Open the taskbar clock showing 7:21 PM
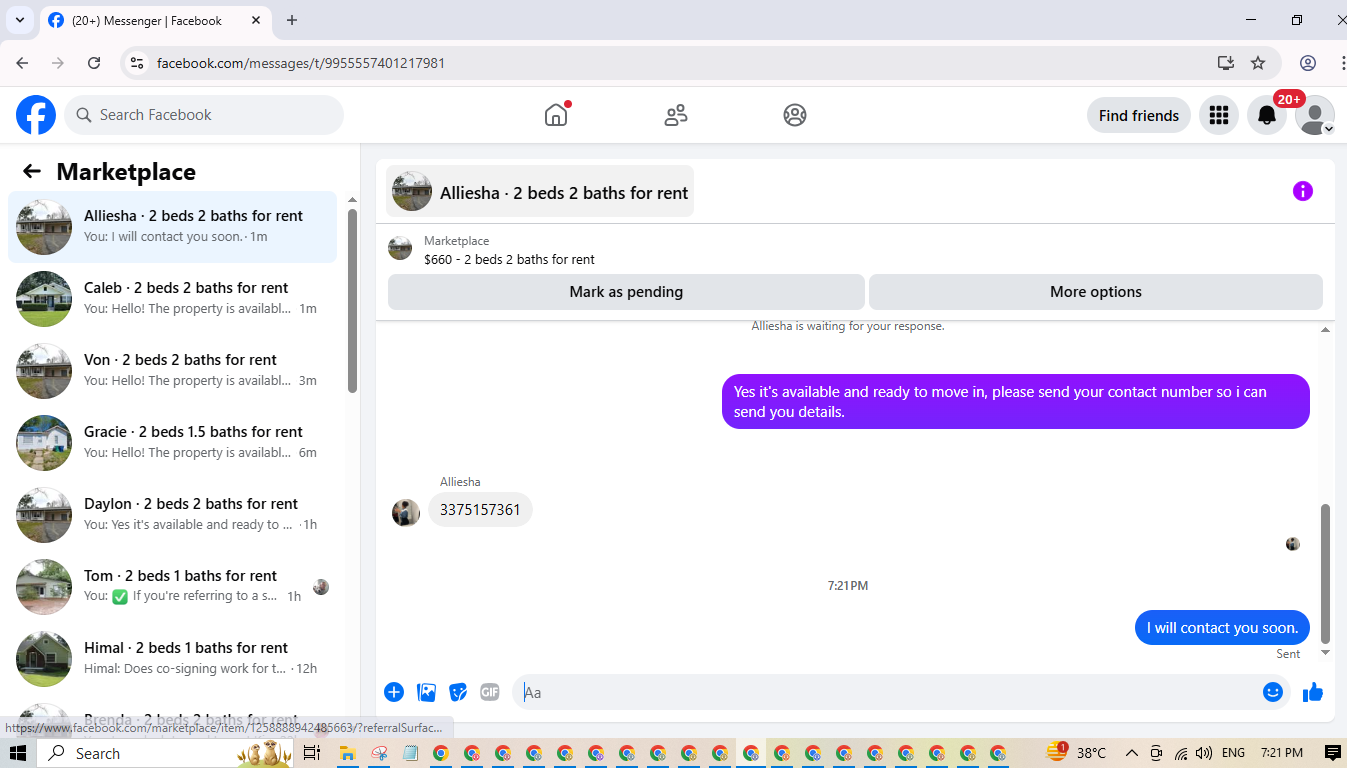This screenshot has width=1347, height=768. pos(1282,753)
